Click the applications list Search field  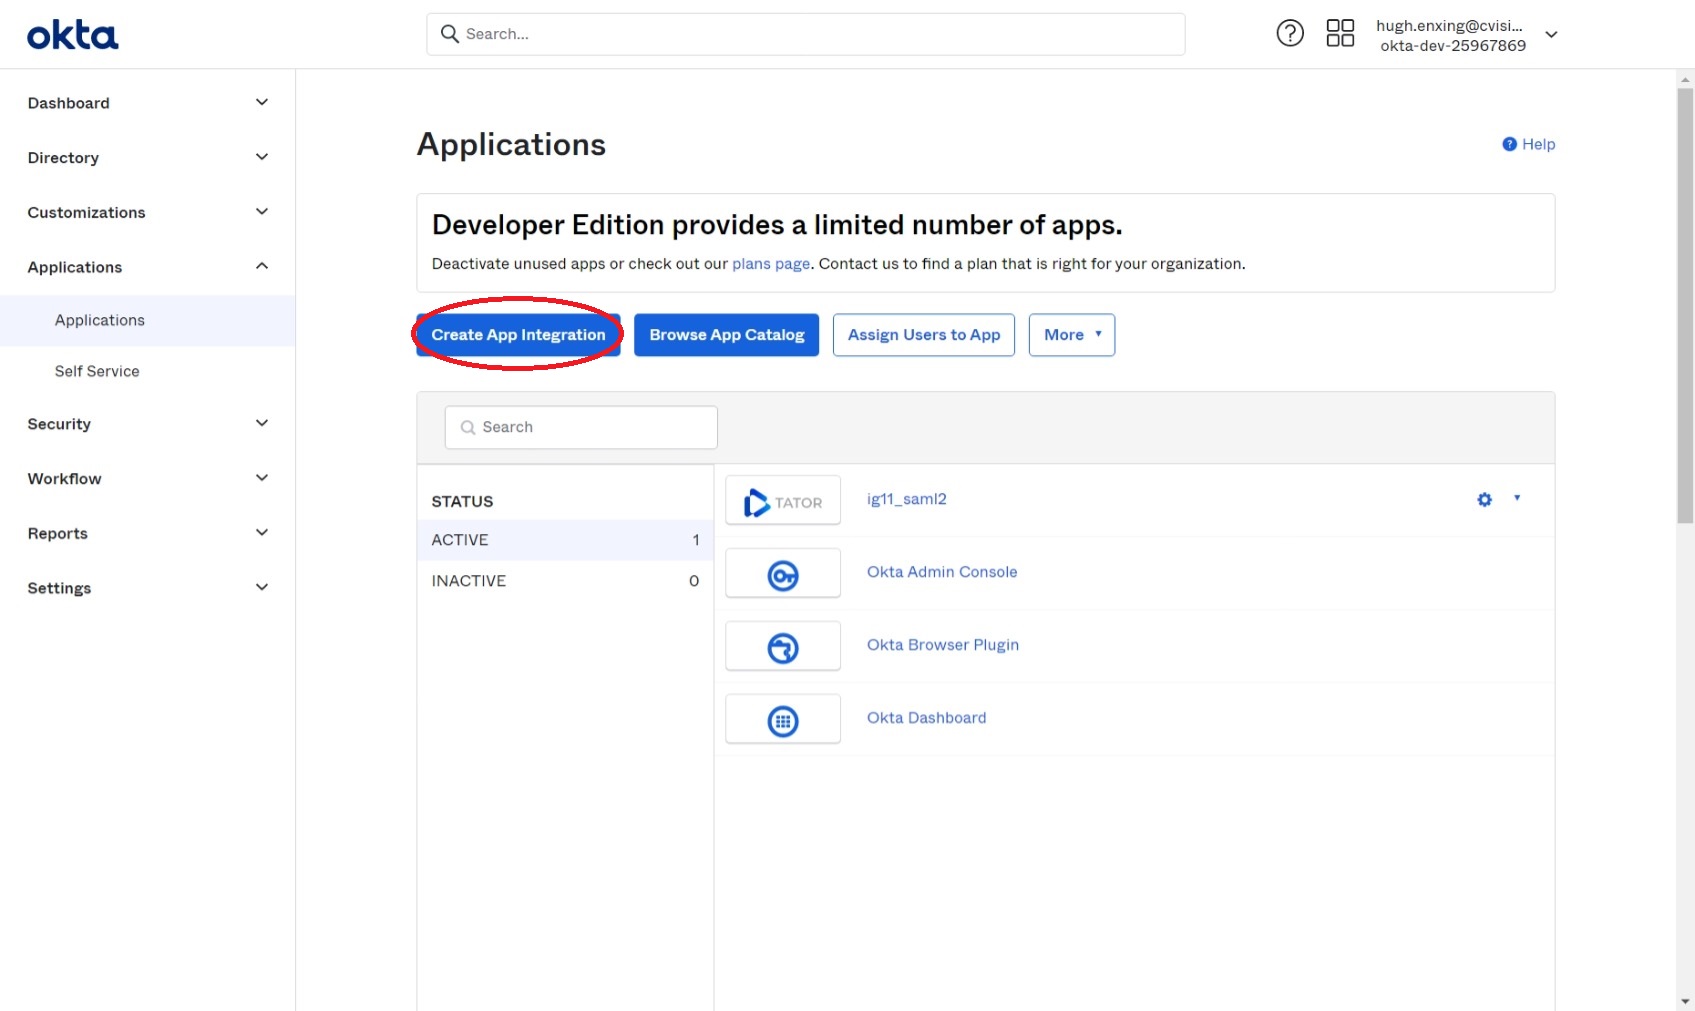pyautogui.click(x=581, y=427)
